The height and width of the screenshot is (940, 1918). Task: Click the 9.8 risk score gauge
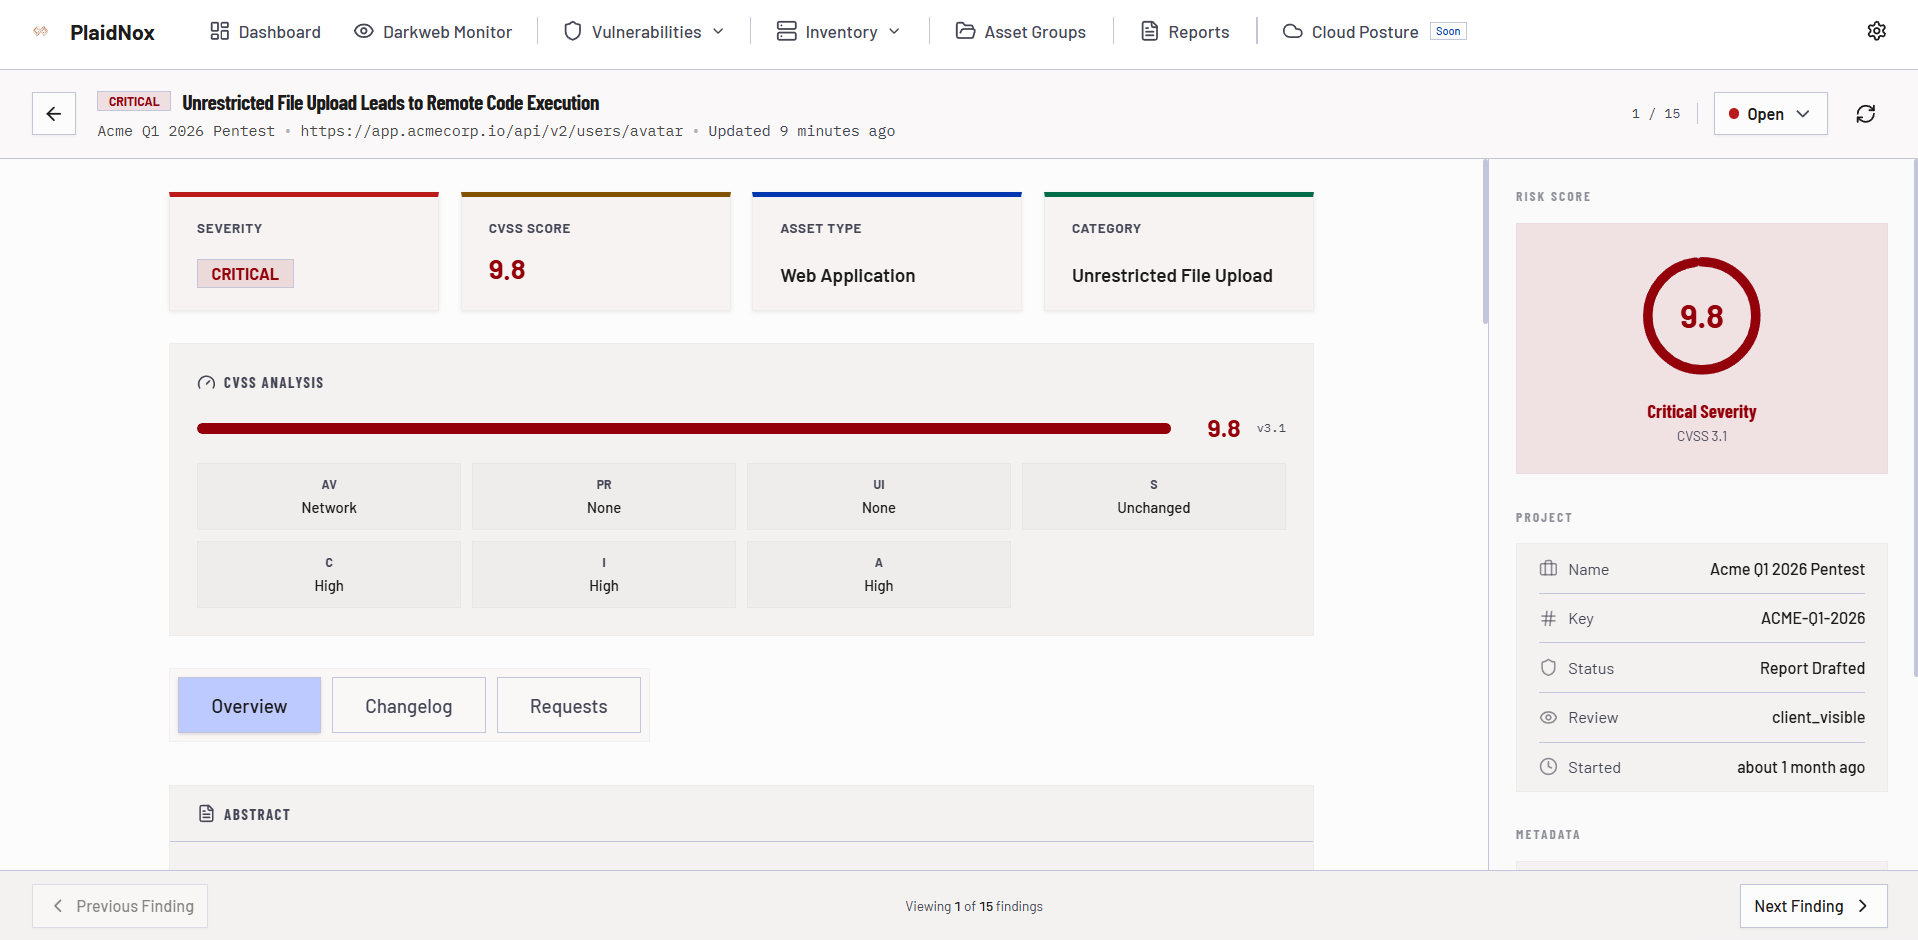coord(1701,317)
